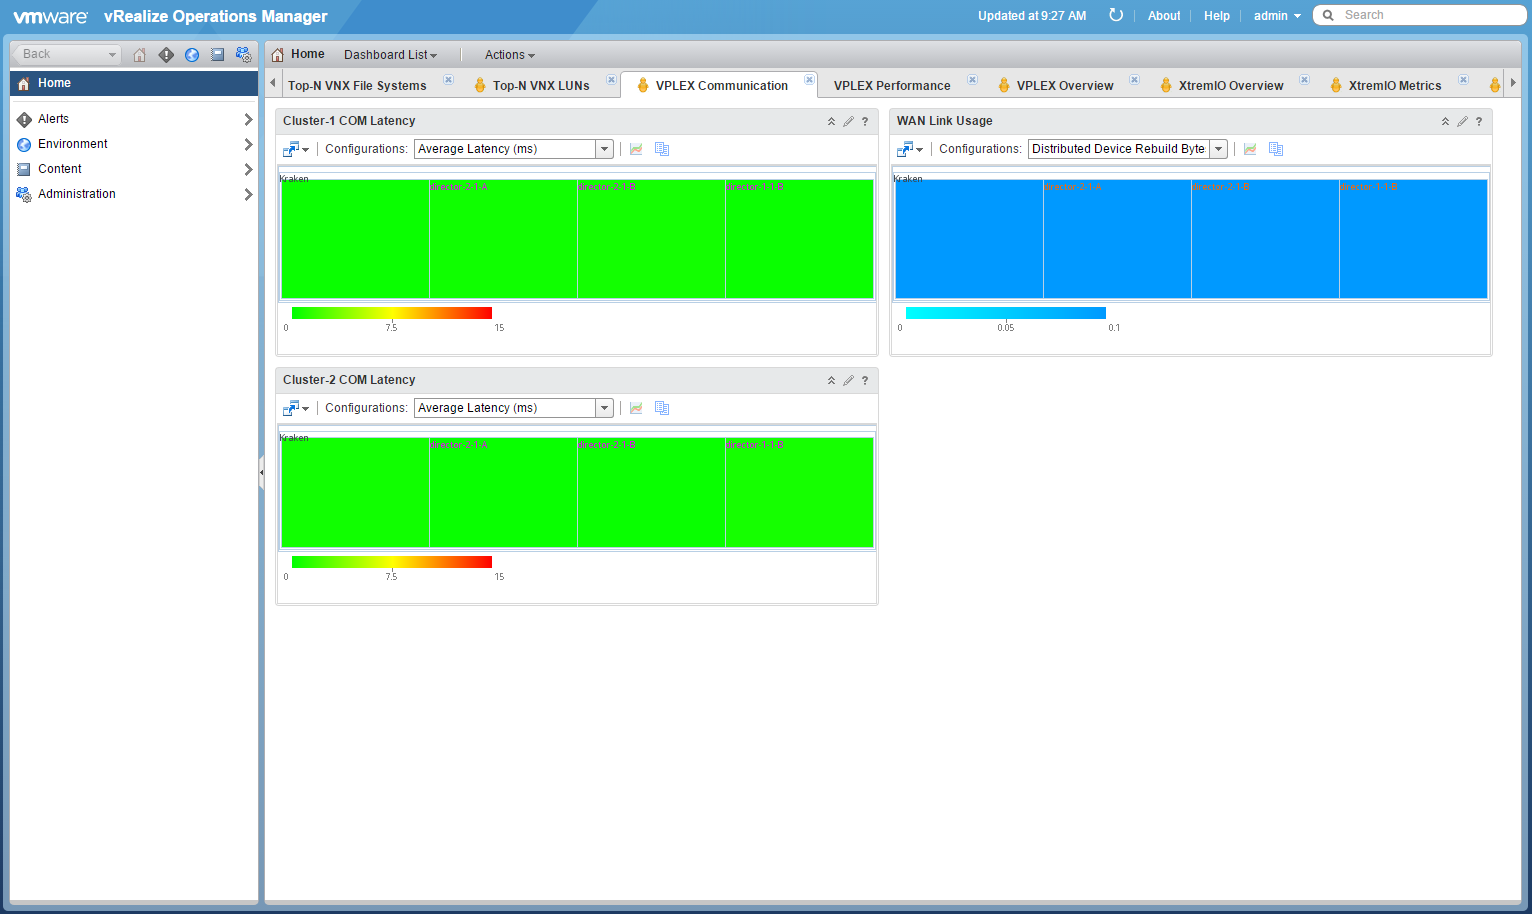Click details icon in Cluster-2 COM Latency toolbar
This screenshot has width=1532, height=914.
pos(662,408)
